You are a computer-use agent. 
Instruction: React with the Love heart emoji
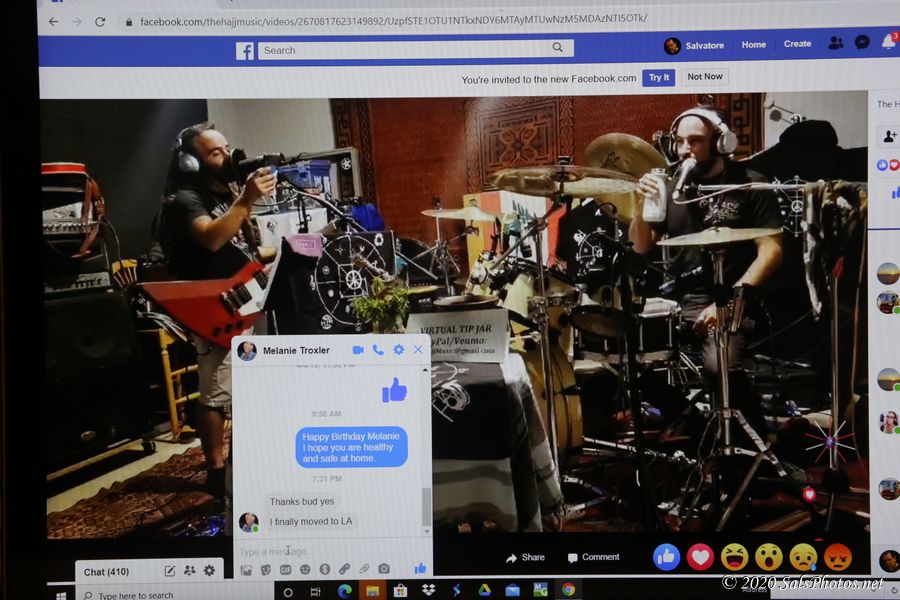pyautogui.click(x=700, y=556)
